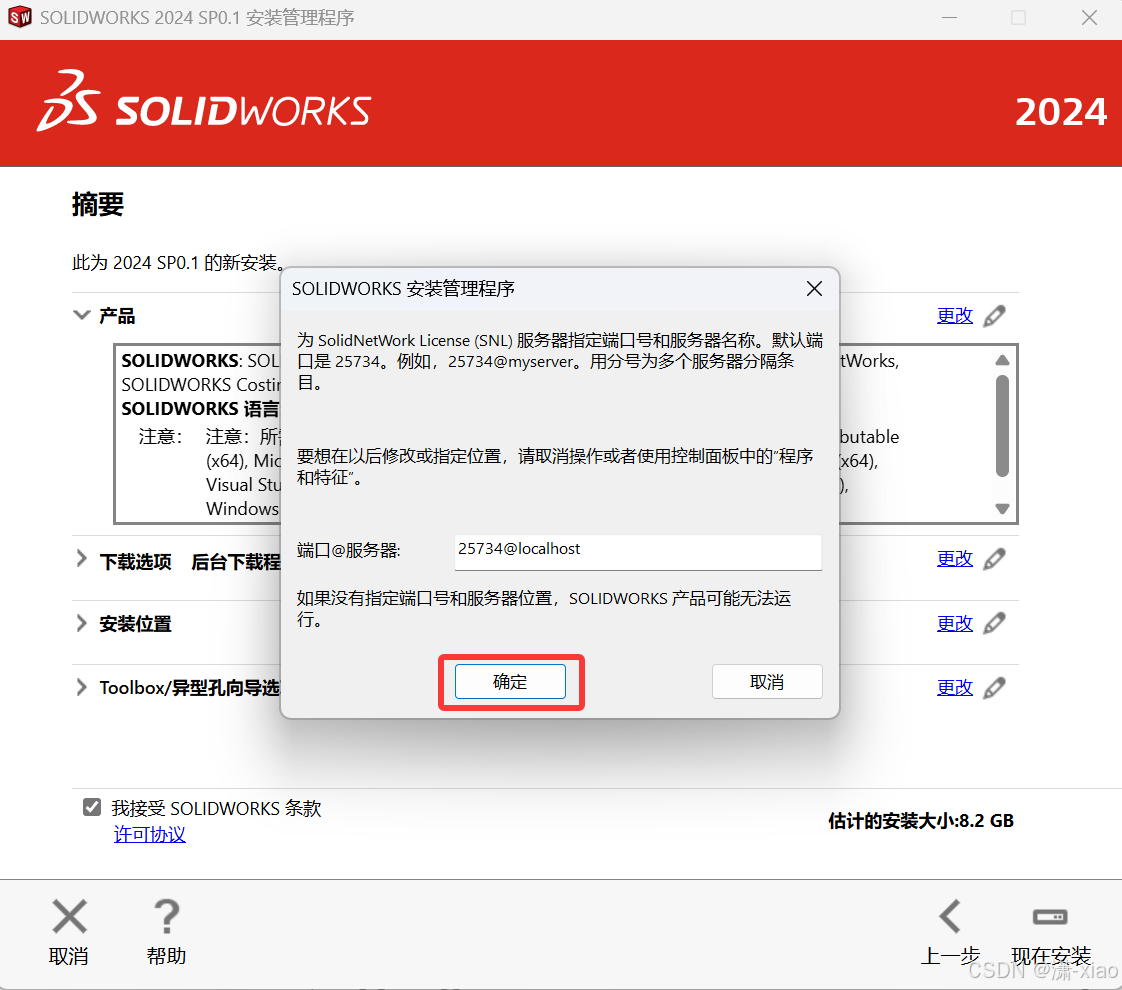Image resolution: width=1122 pixels, height=990 pixels.
Task: Click the 估计的安装大小:8.2 GB text
Action: (x=921, y=820)
